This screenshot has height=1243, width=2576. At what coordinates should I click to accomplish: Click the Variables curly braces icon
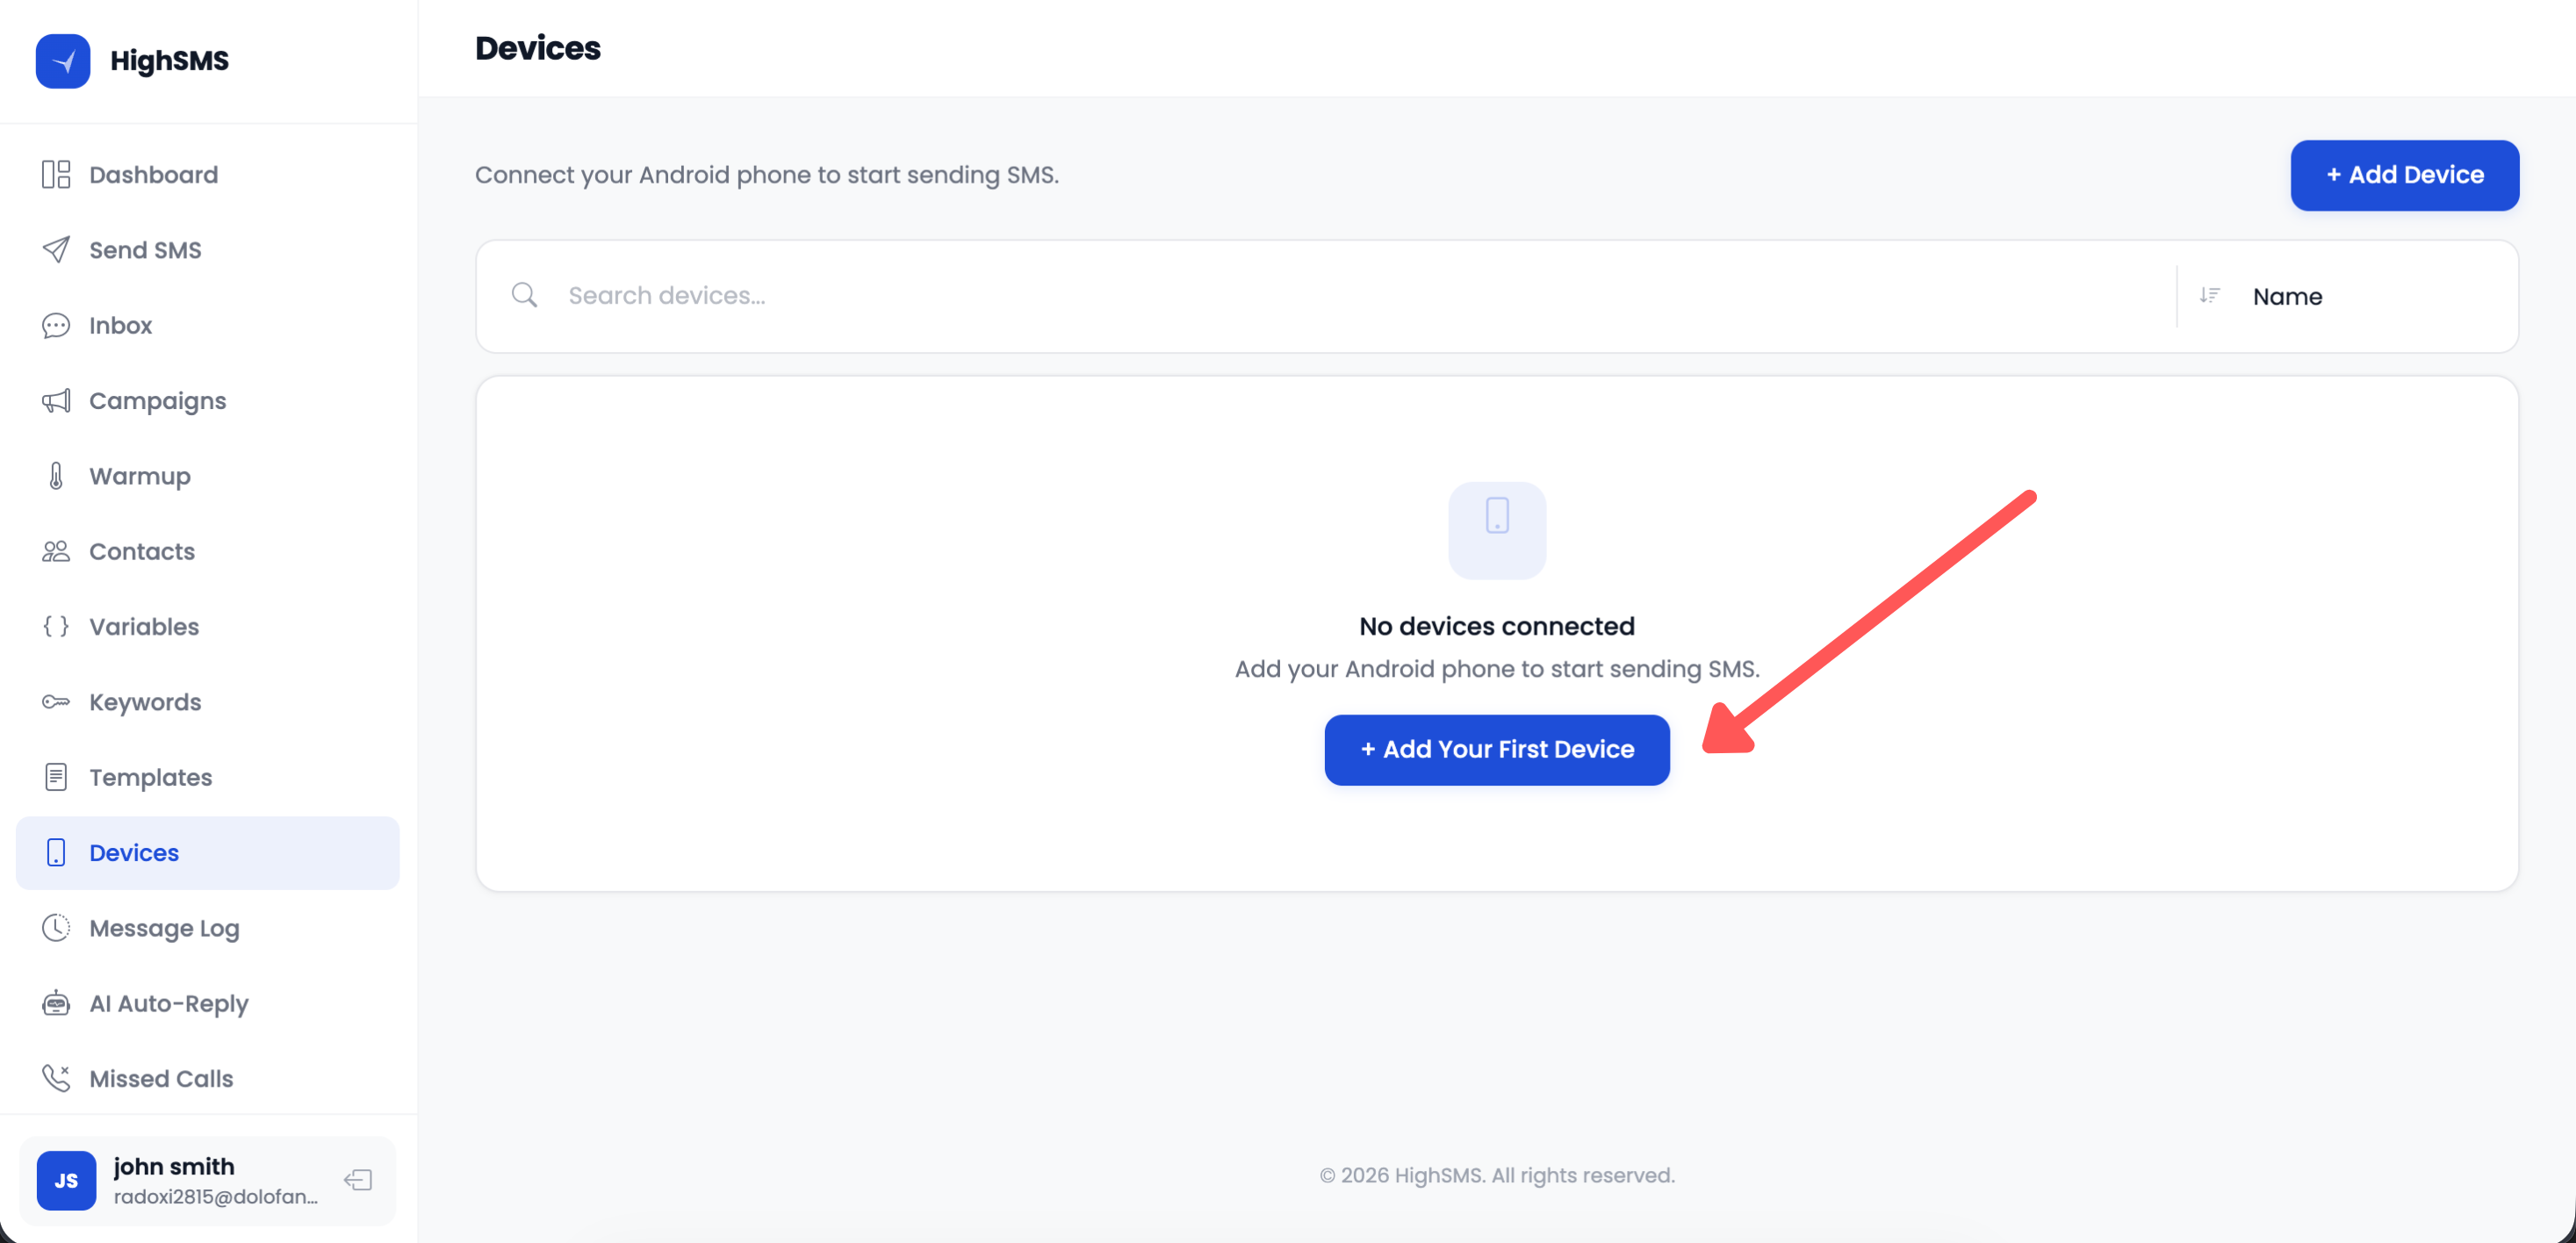(x=56, y=626)
